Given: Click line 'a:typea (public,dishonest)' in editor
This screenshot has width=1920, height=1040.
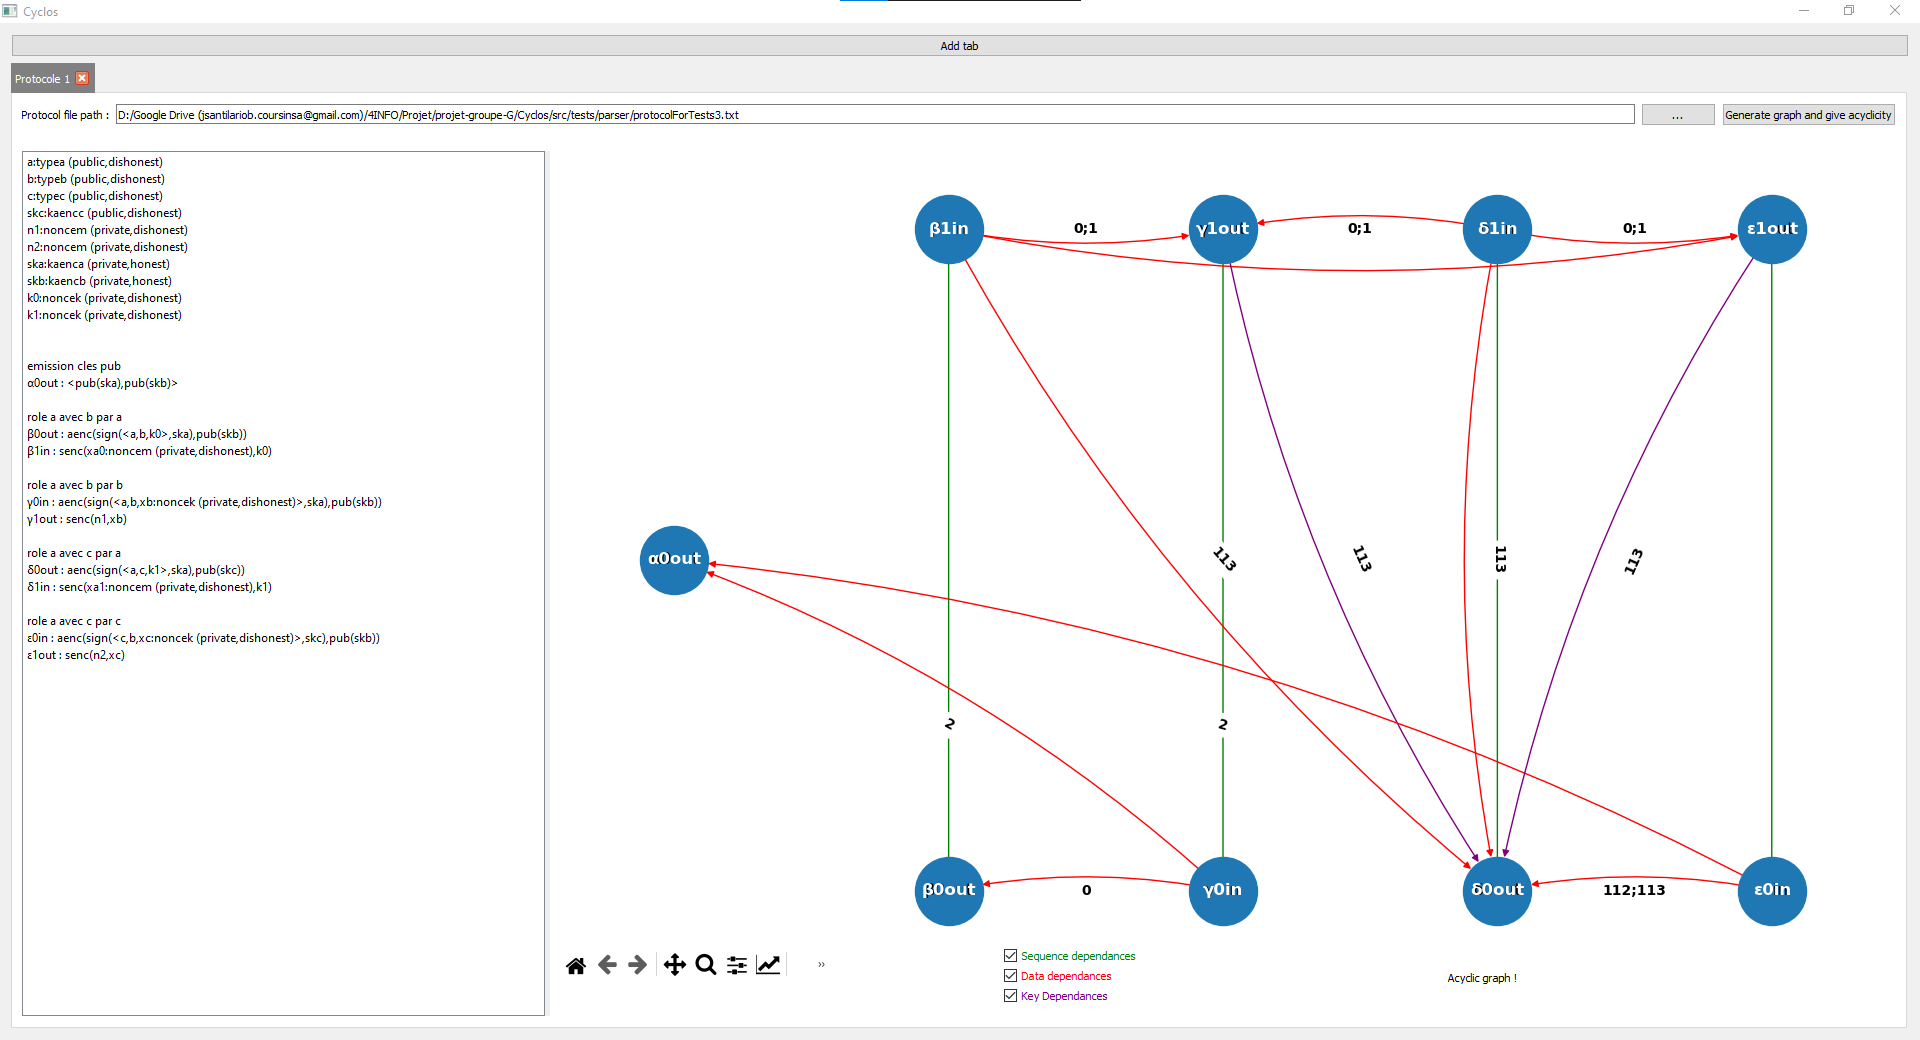Looking at the screenshot, I should coord(95,162).
